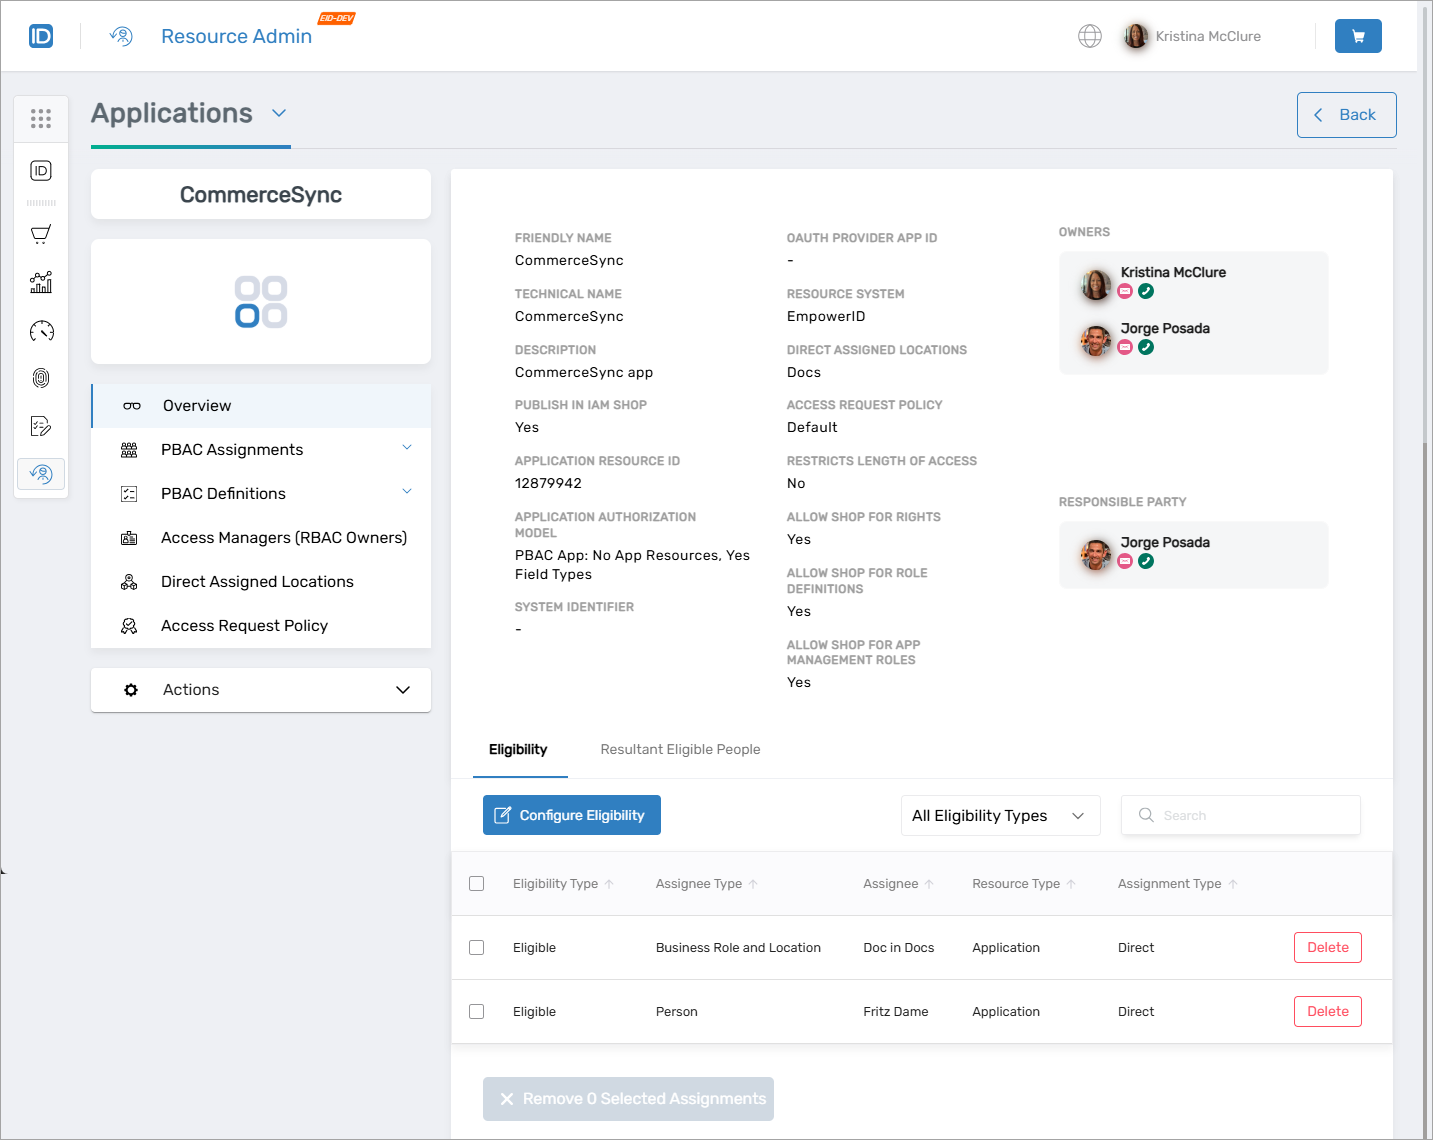Click the Kristina McClure owner name

tap(1173, 273)
